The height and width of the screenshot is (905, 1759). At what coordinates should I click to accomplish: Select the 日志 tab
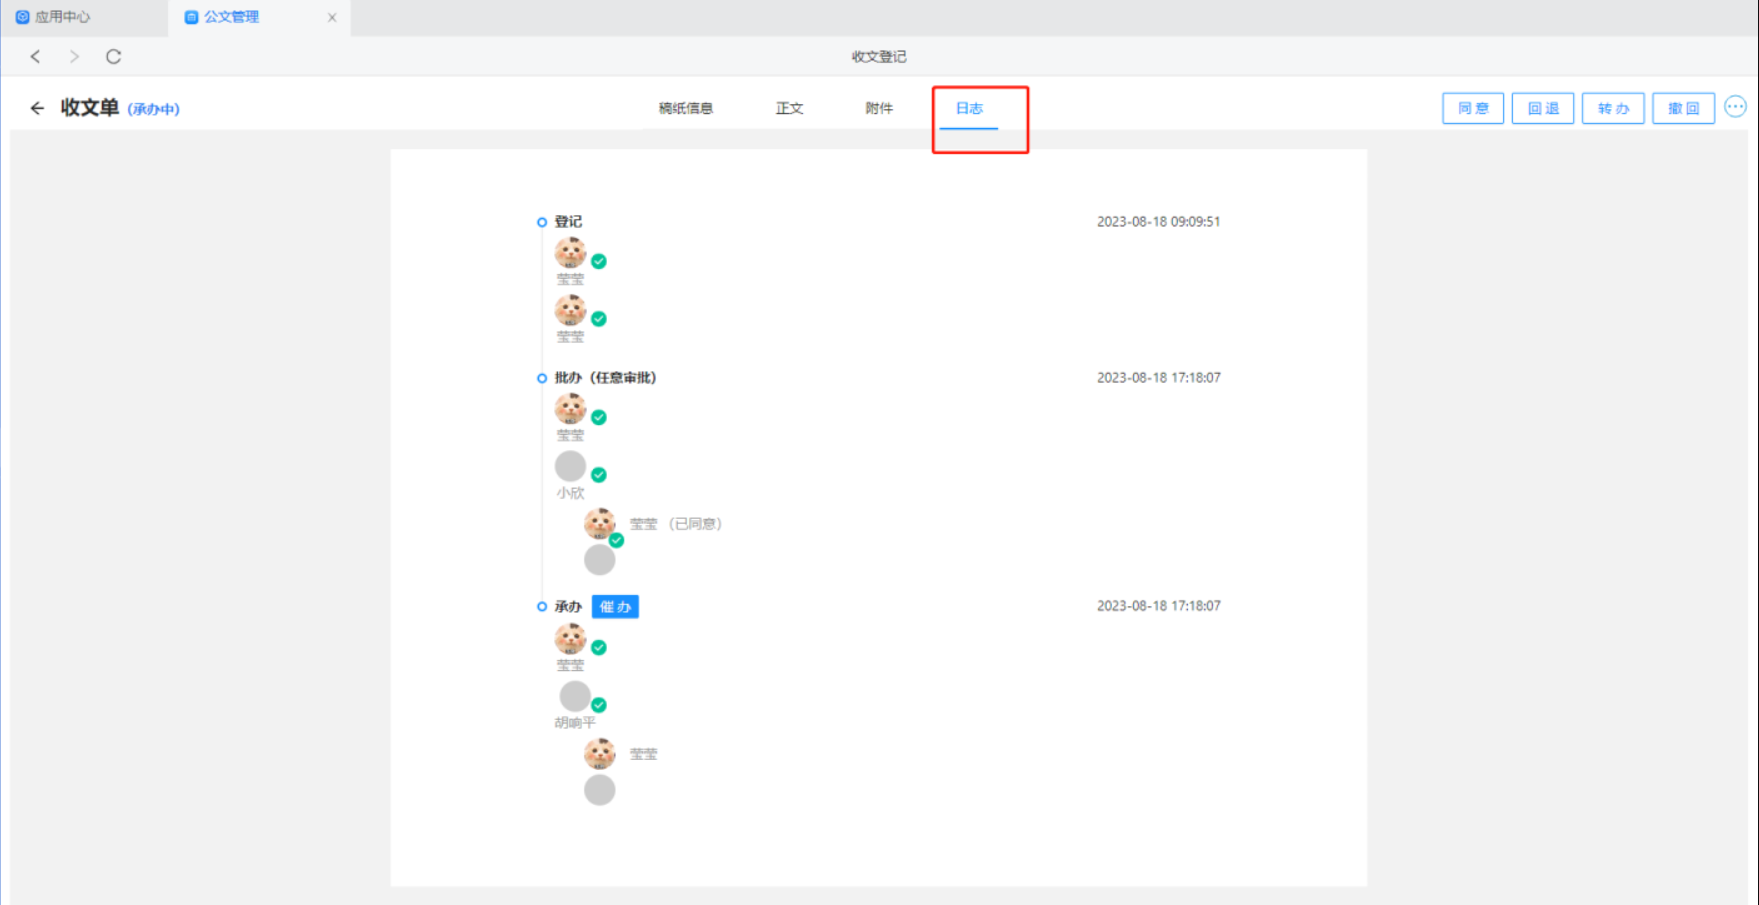tap(969, 108)
